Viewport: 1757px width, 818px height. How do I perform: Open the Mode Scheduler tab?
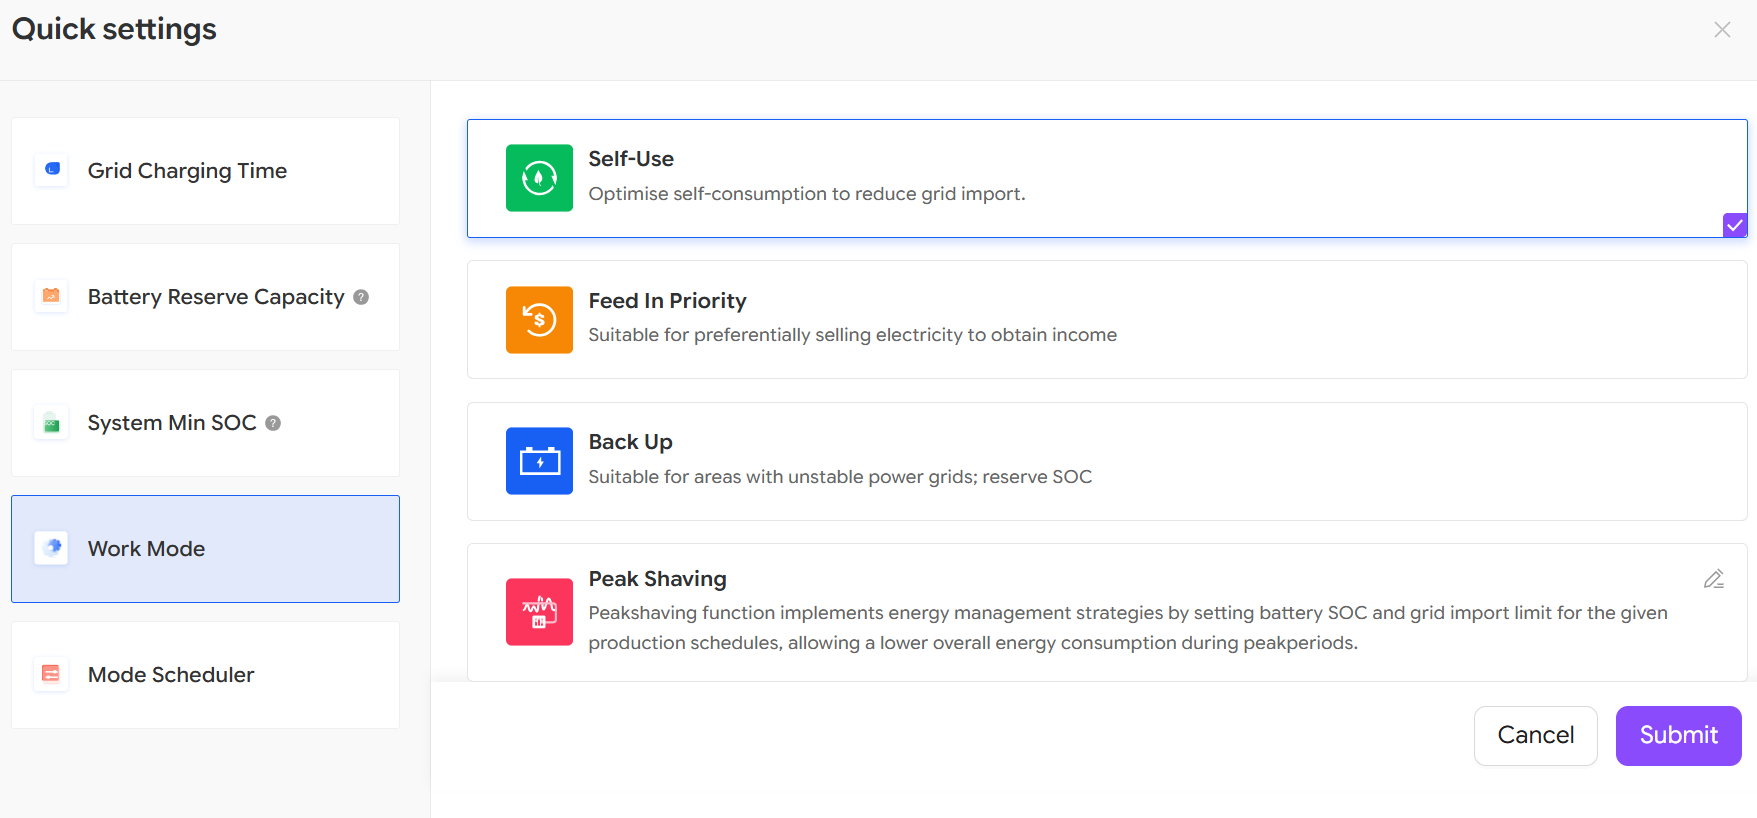pos(205,675)
